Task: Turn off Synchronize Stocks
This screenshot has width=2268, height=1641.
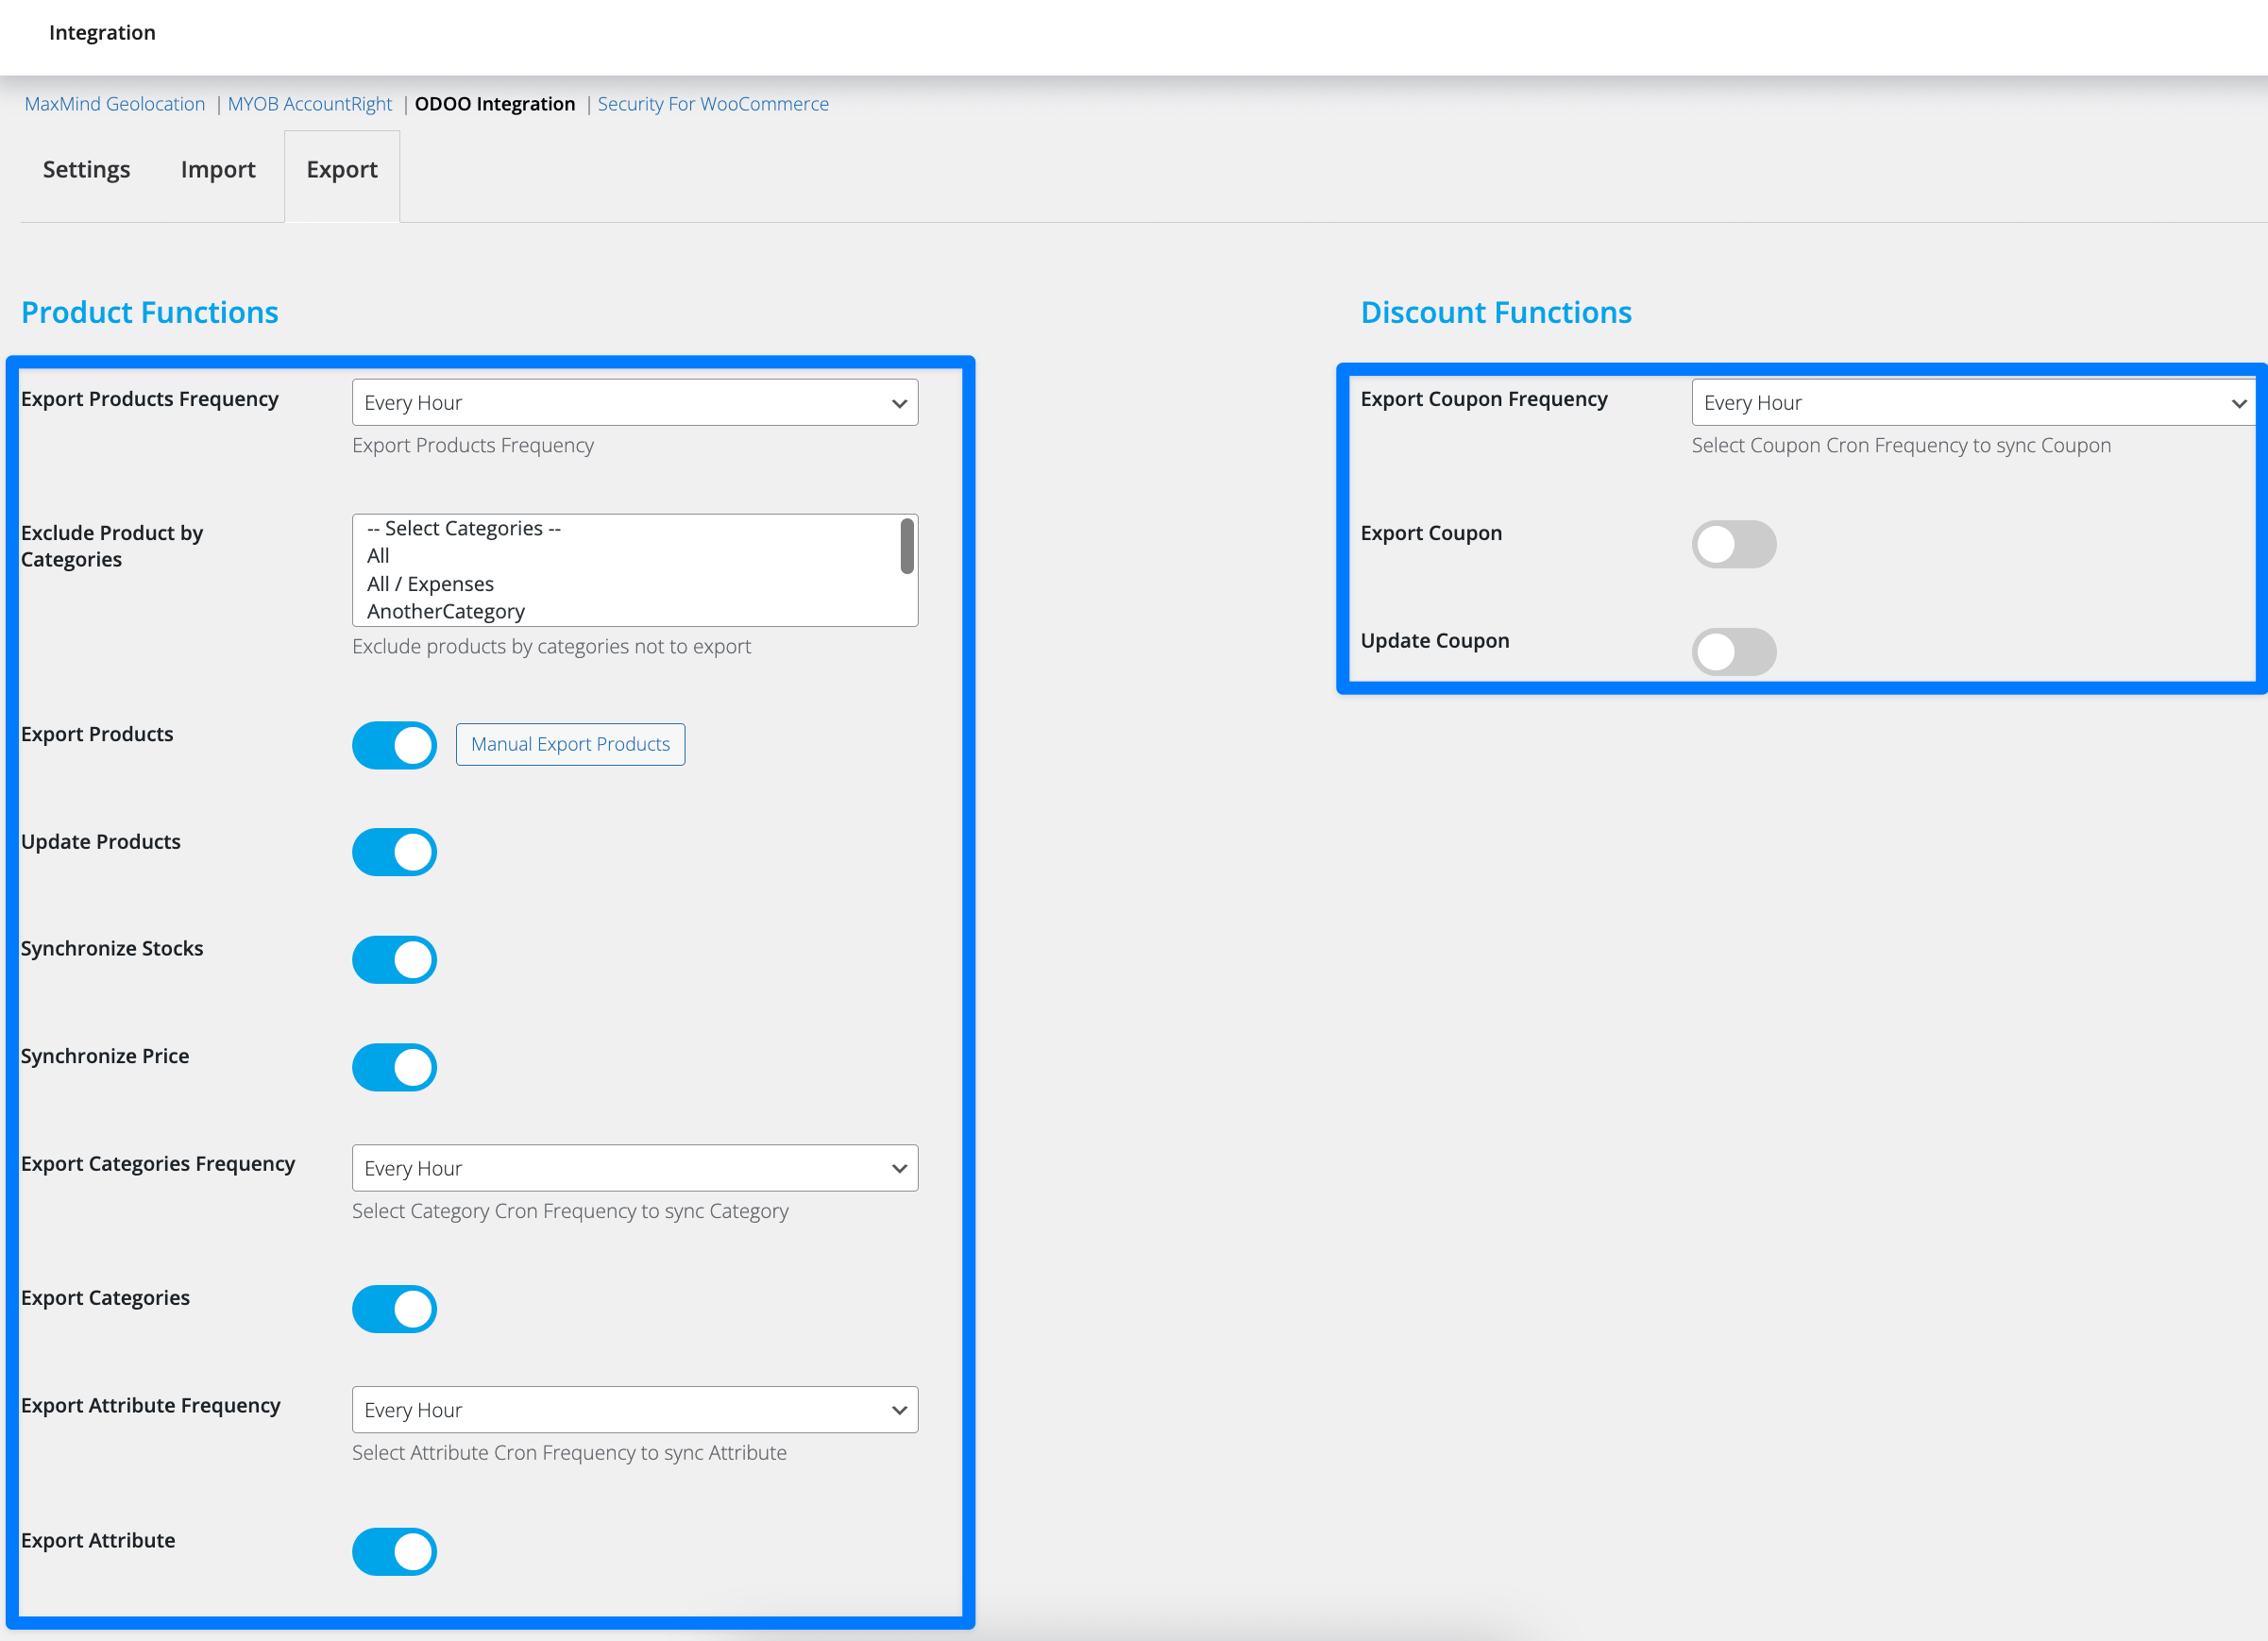Action: click(x=394, y=959)
